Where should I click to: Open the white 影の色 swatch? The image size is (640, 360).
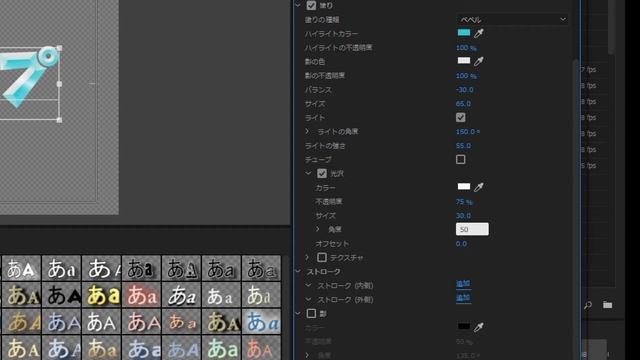464,60
